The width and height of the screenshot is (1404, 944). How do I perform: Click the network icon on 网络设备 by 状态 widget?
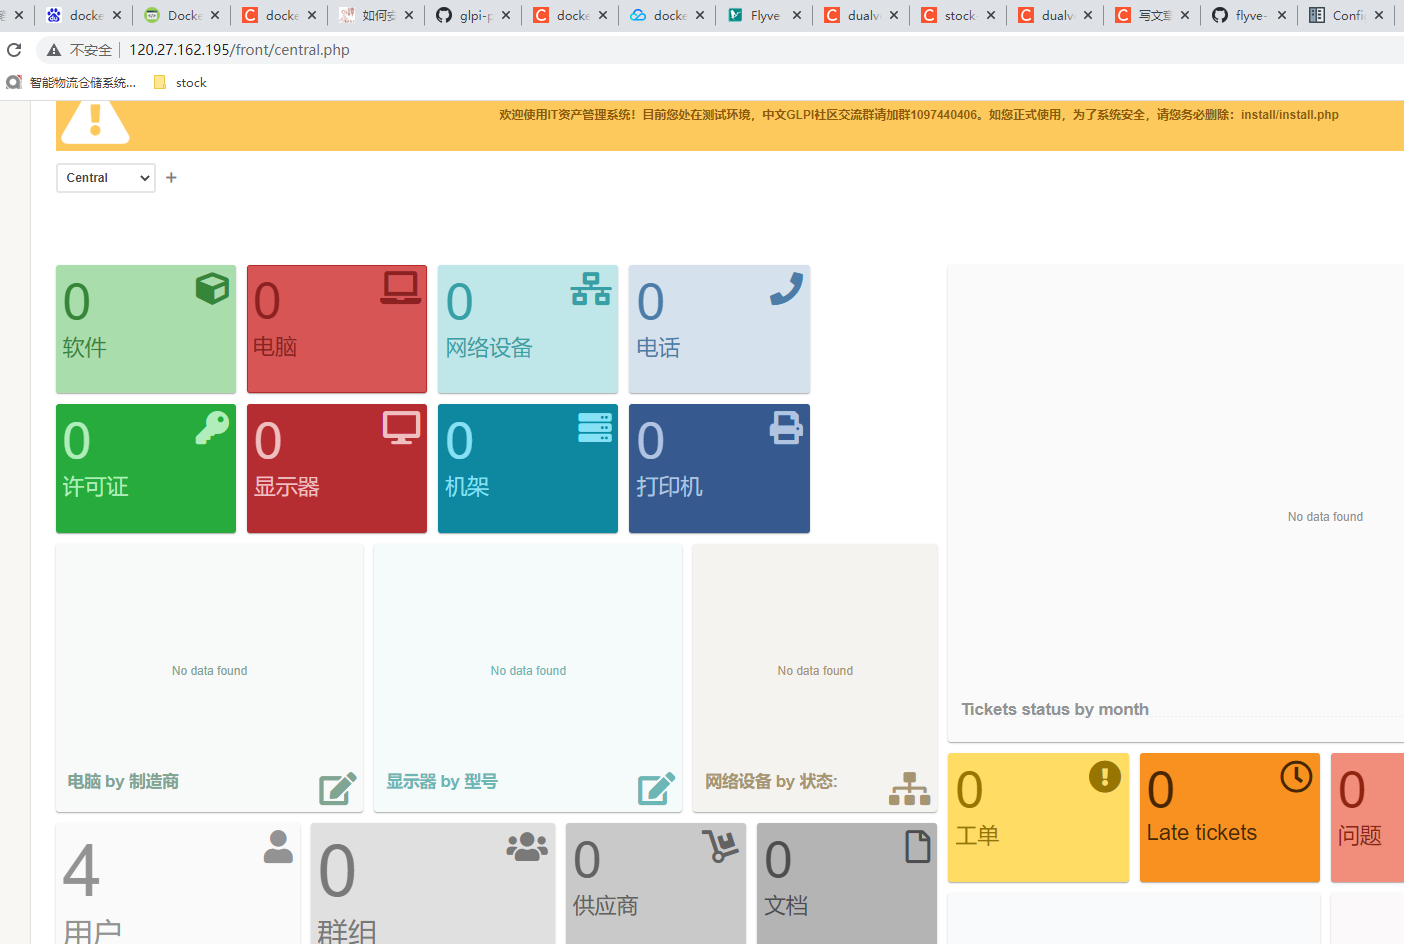tap(909, 789)
